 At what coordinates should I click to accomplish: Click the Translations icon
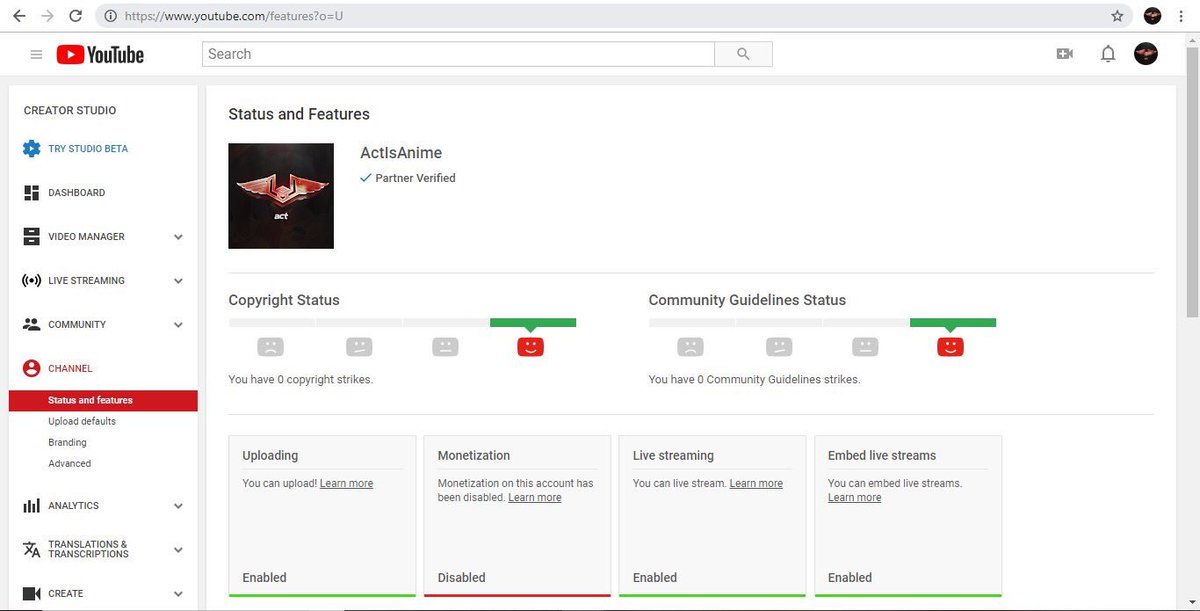(x=31, y=549)
